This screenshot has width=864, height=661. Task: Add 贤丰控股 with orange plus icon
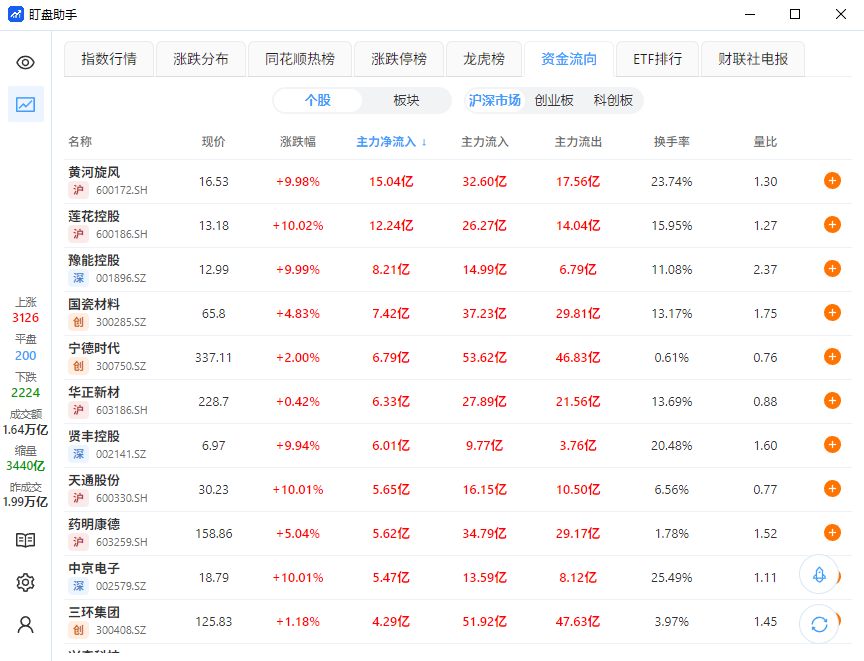click(832, 445)
